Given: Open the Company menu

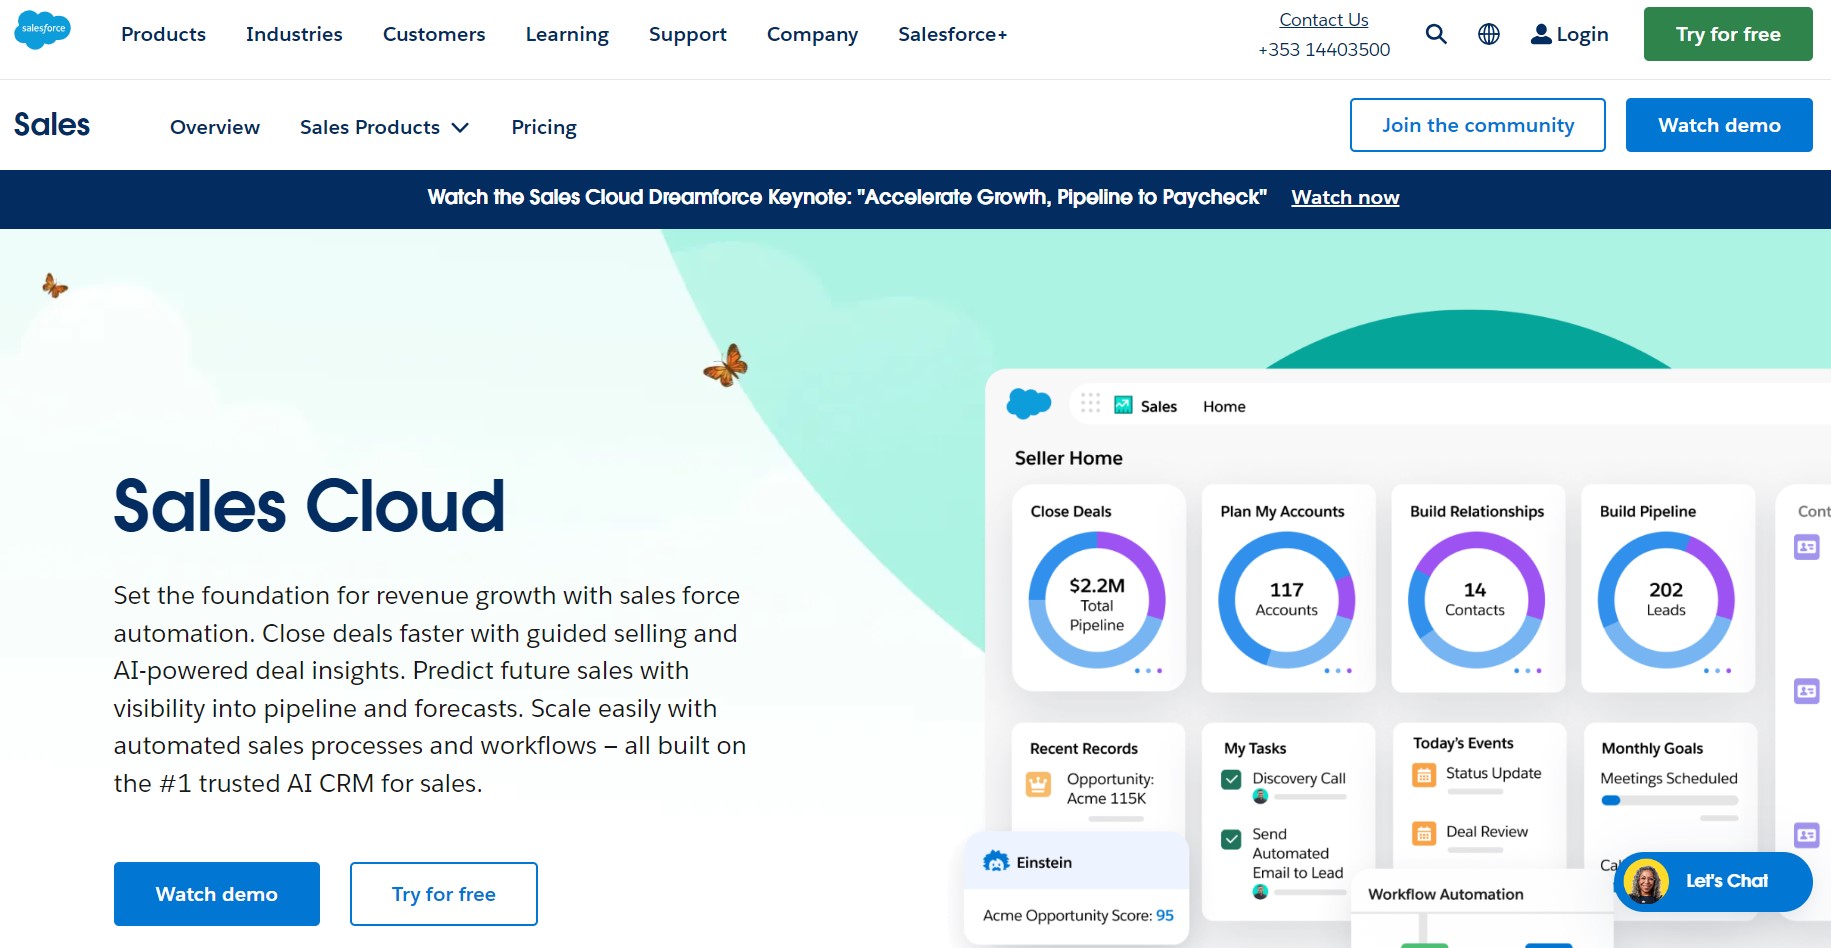Looking at the screenshot, I should [x=812, y=34].
